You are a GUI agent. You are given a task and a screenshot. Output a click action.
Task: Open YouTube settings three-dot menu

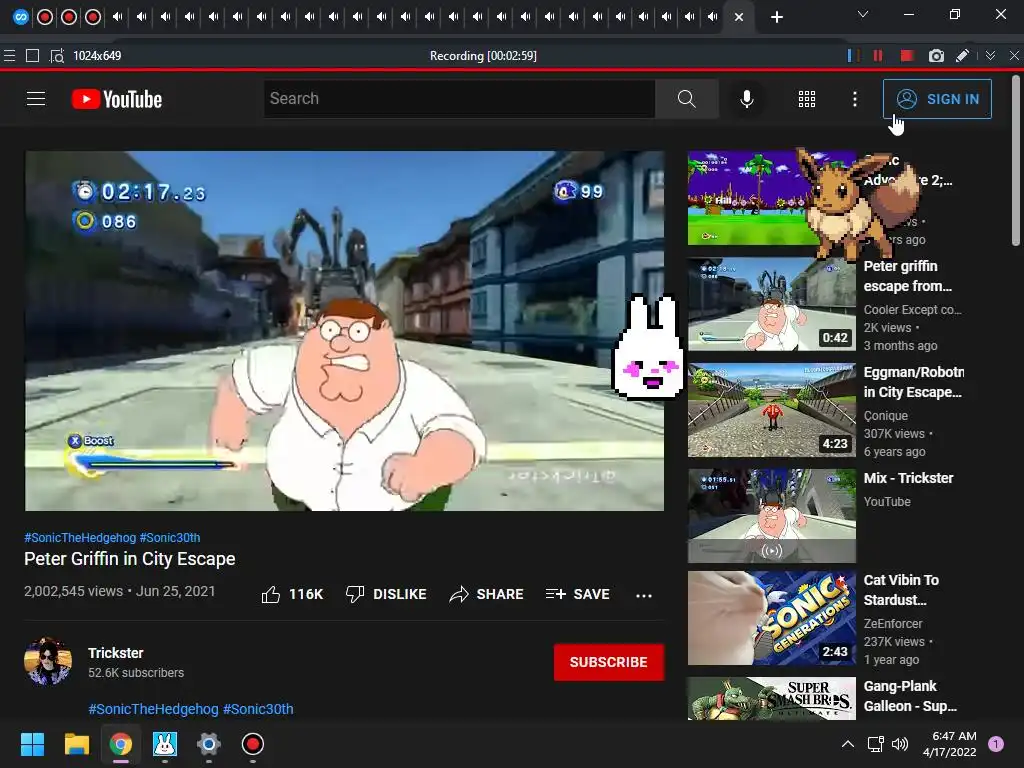point(854,99)
